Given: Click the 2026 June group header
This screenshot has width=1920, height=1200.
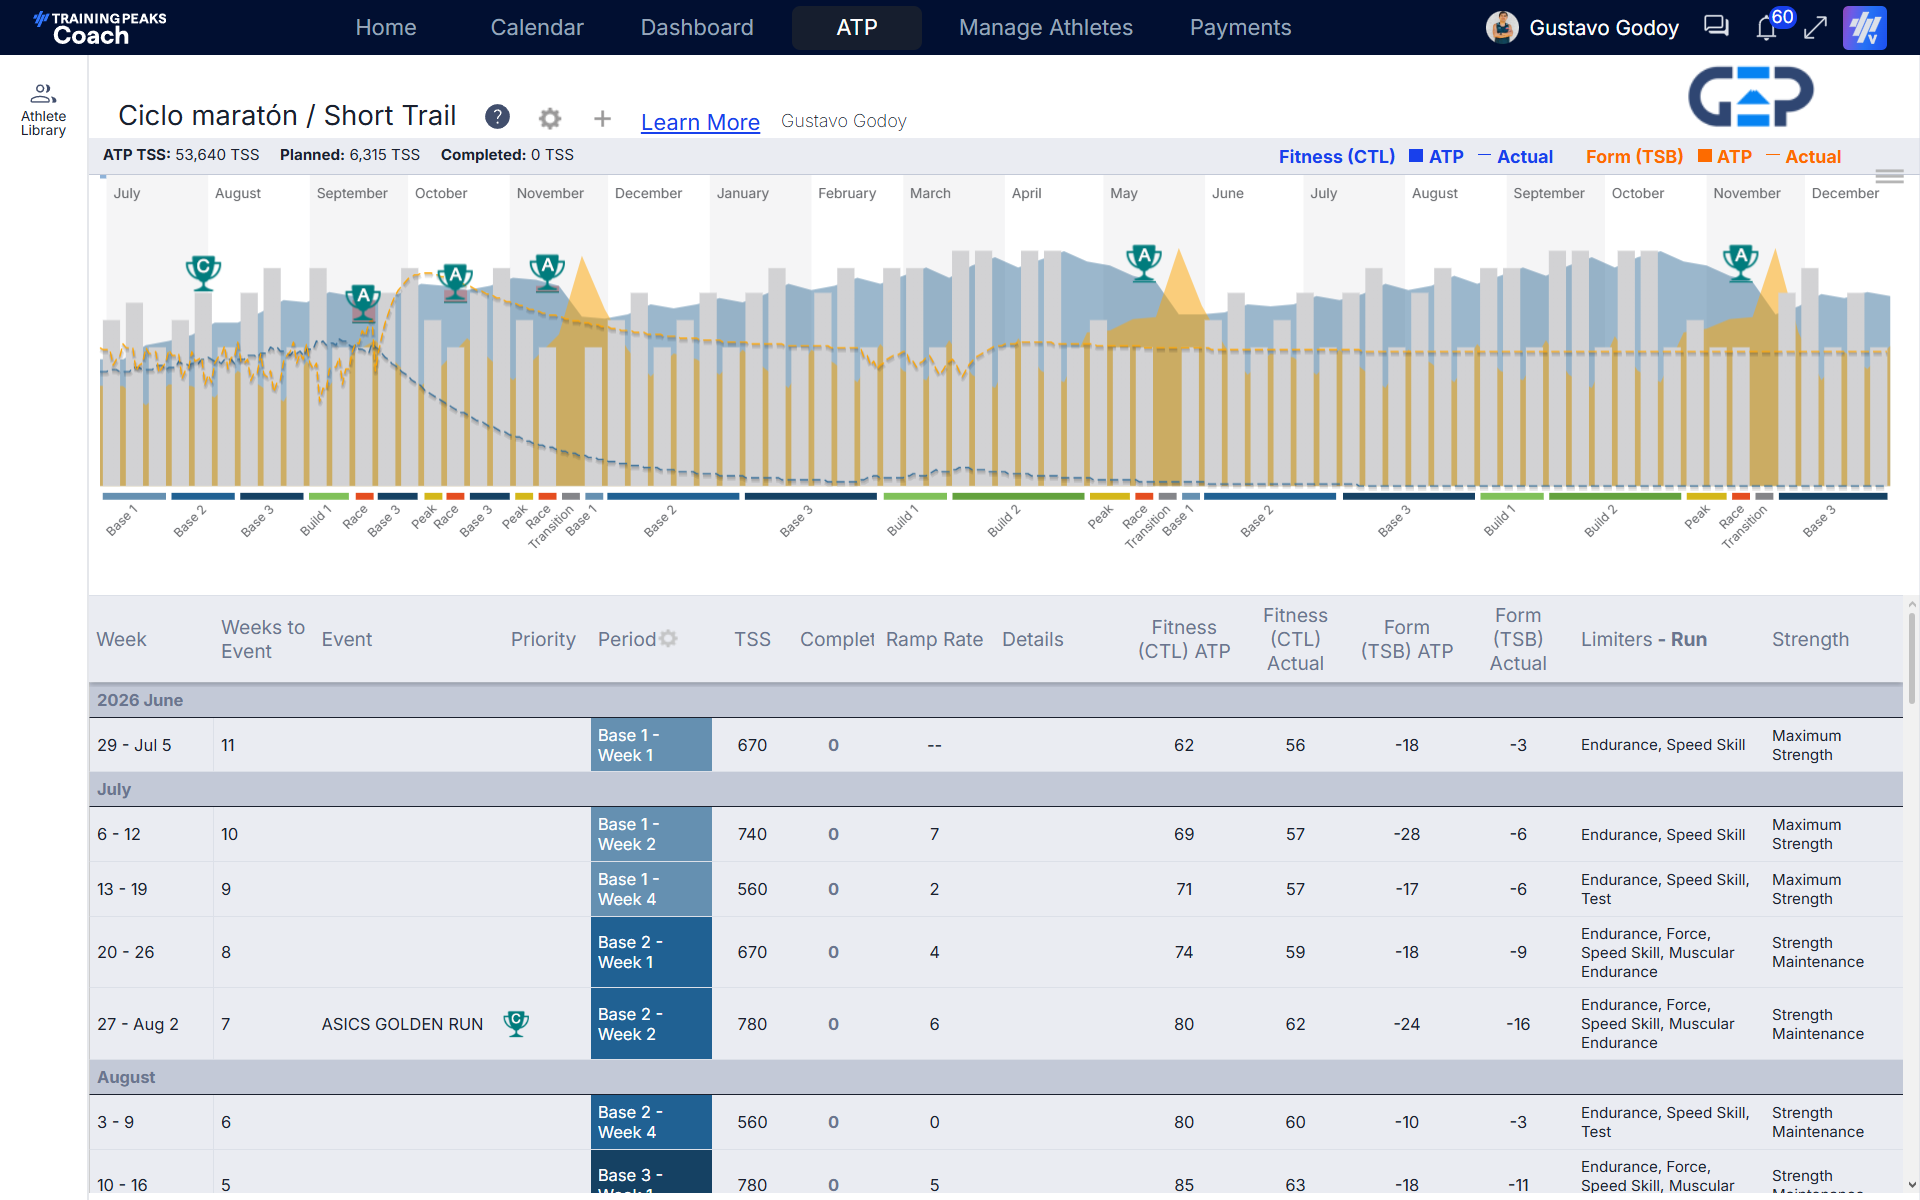Looking at the screenshot, I should pyautogui.click(x=995, y=700).
